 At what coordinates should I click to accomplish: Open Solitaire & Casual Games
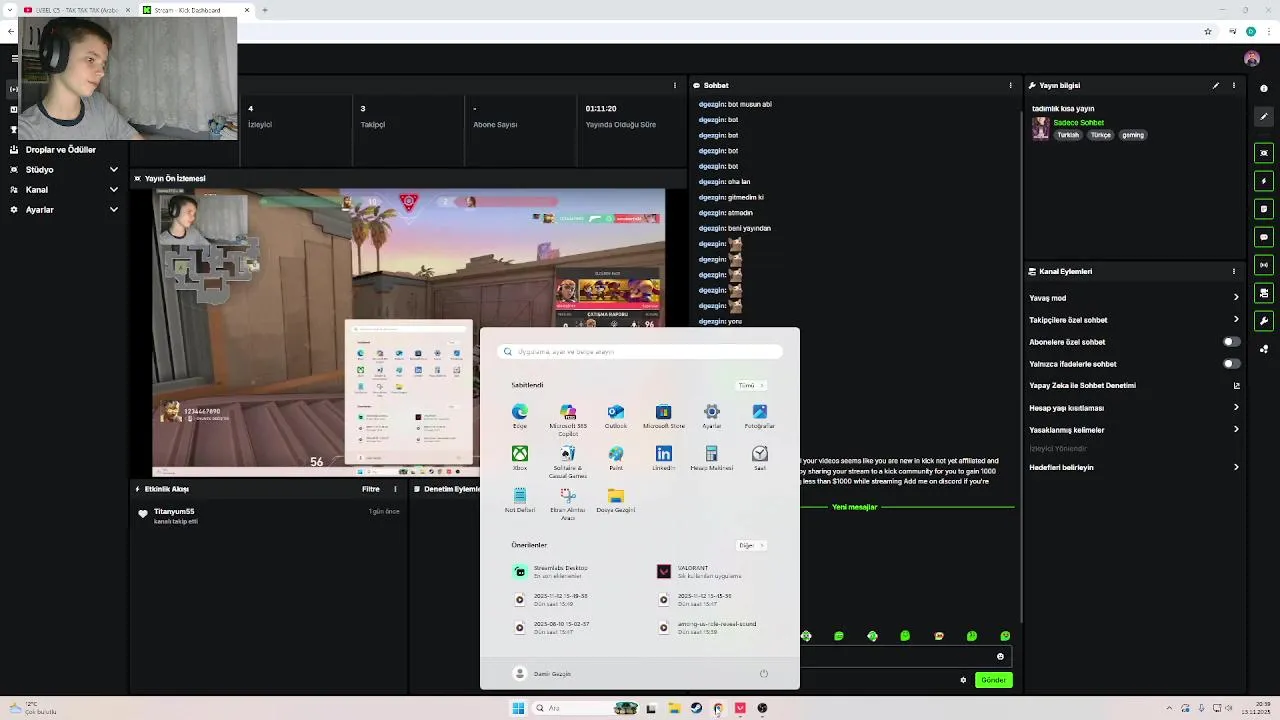click(x=568, y=461)
